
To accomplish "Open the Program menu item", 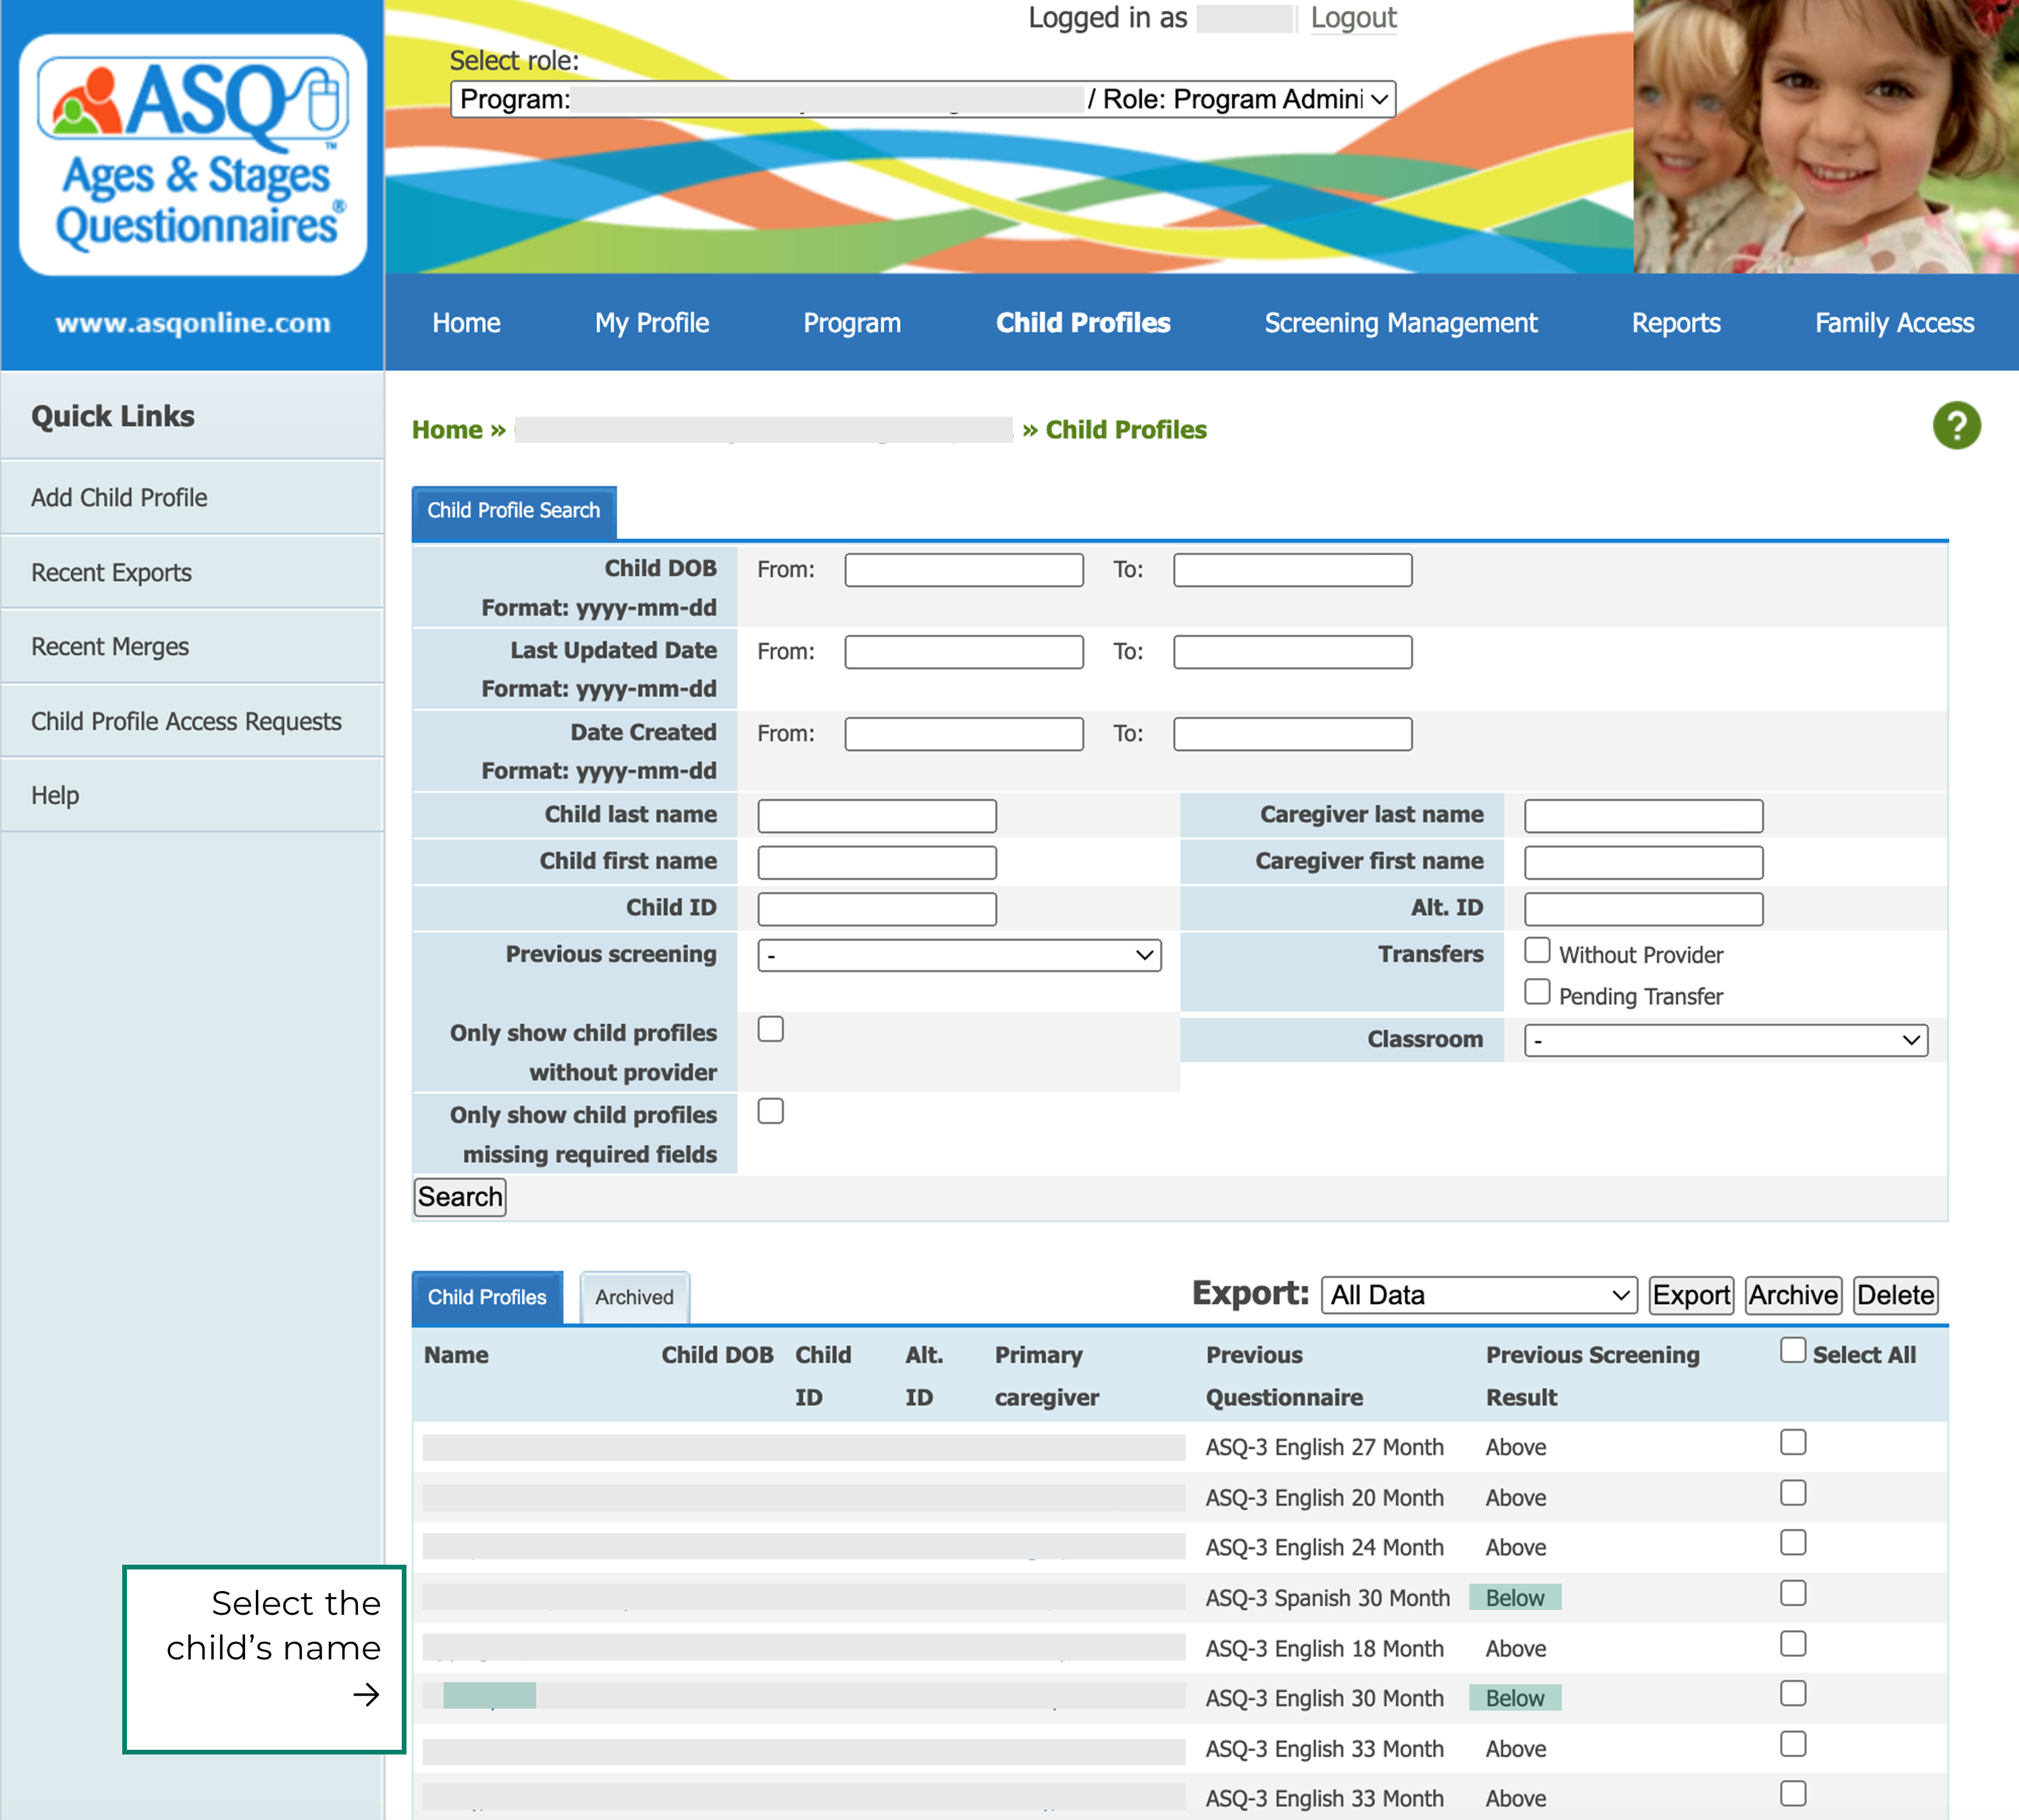I will tap(852, 323).
